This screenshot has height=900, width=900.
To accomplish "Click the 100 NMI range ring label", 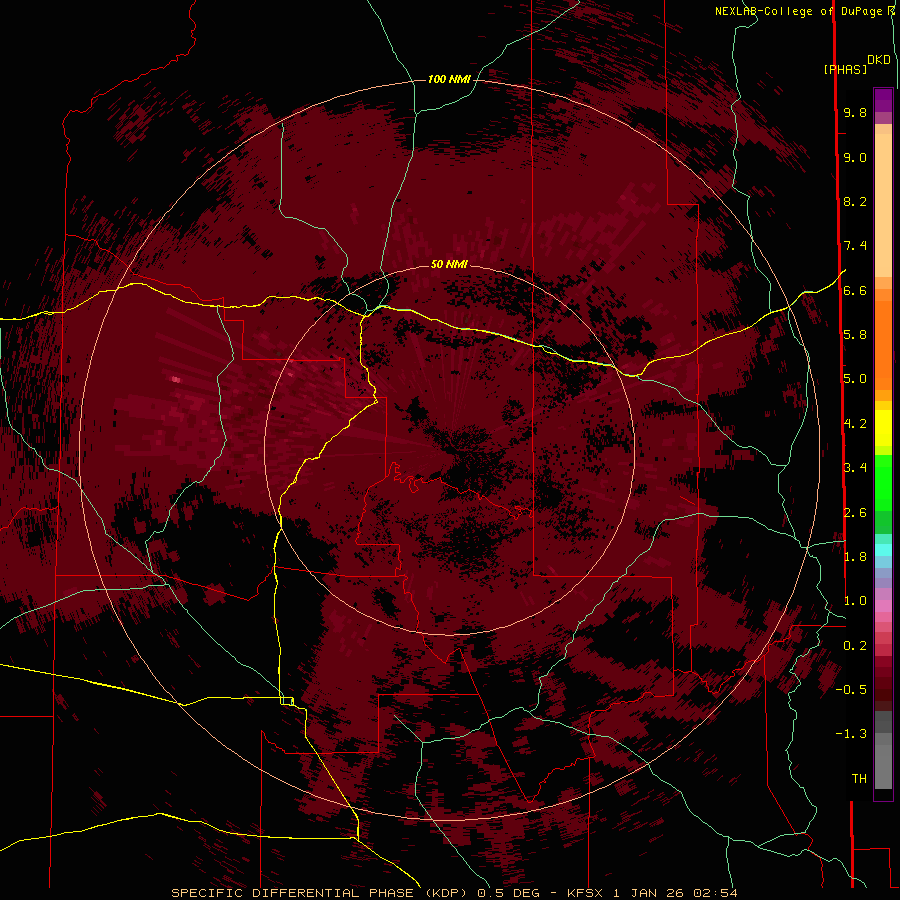I will [x=449, y=79].
